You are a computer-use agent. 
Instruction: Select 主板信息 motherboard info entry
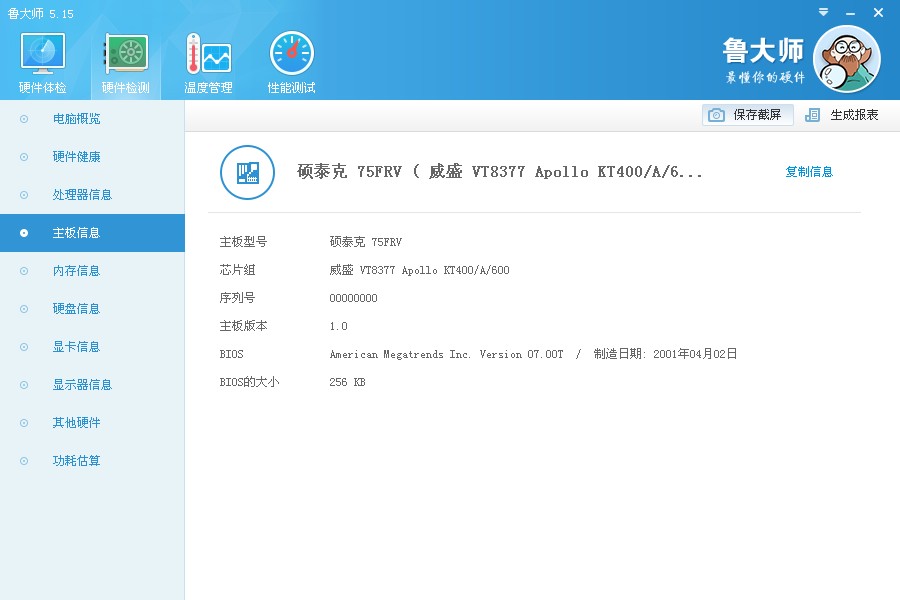pos(92,233)
